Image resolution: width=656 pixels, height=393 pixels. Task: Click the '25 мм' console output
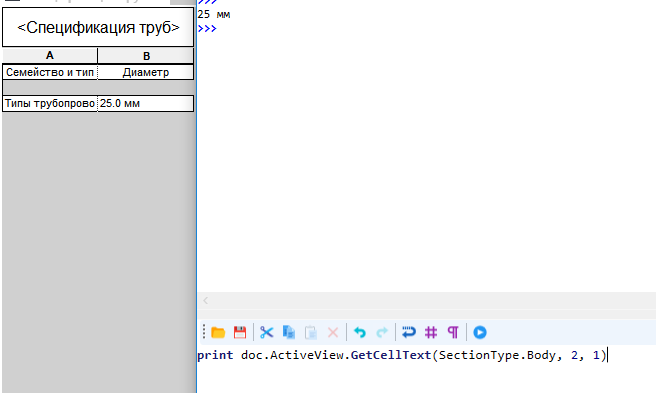pyautogui.click(x=214, y=14)
